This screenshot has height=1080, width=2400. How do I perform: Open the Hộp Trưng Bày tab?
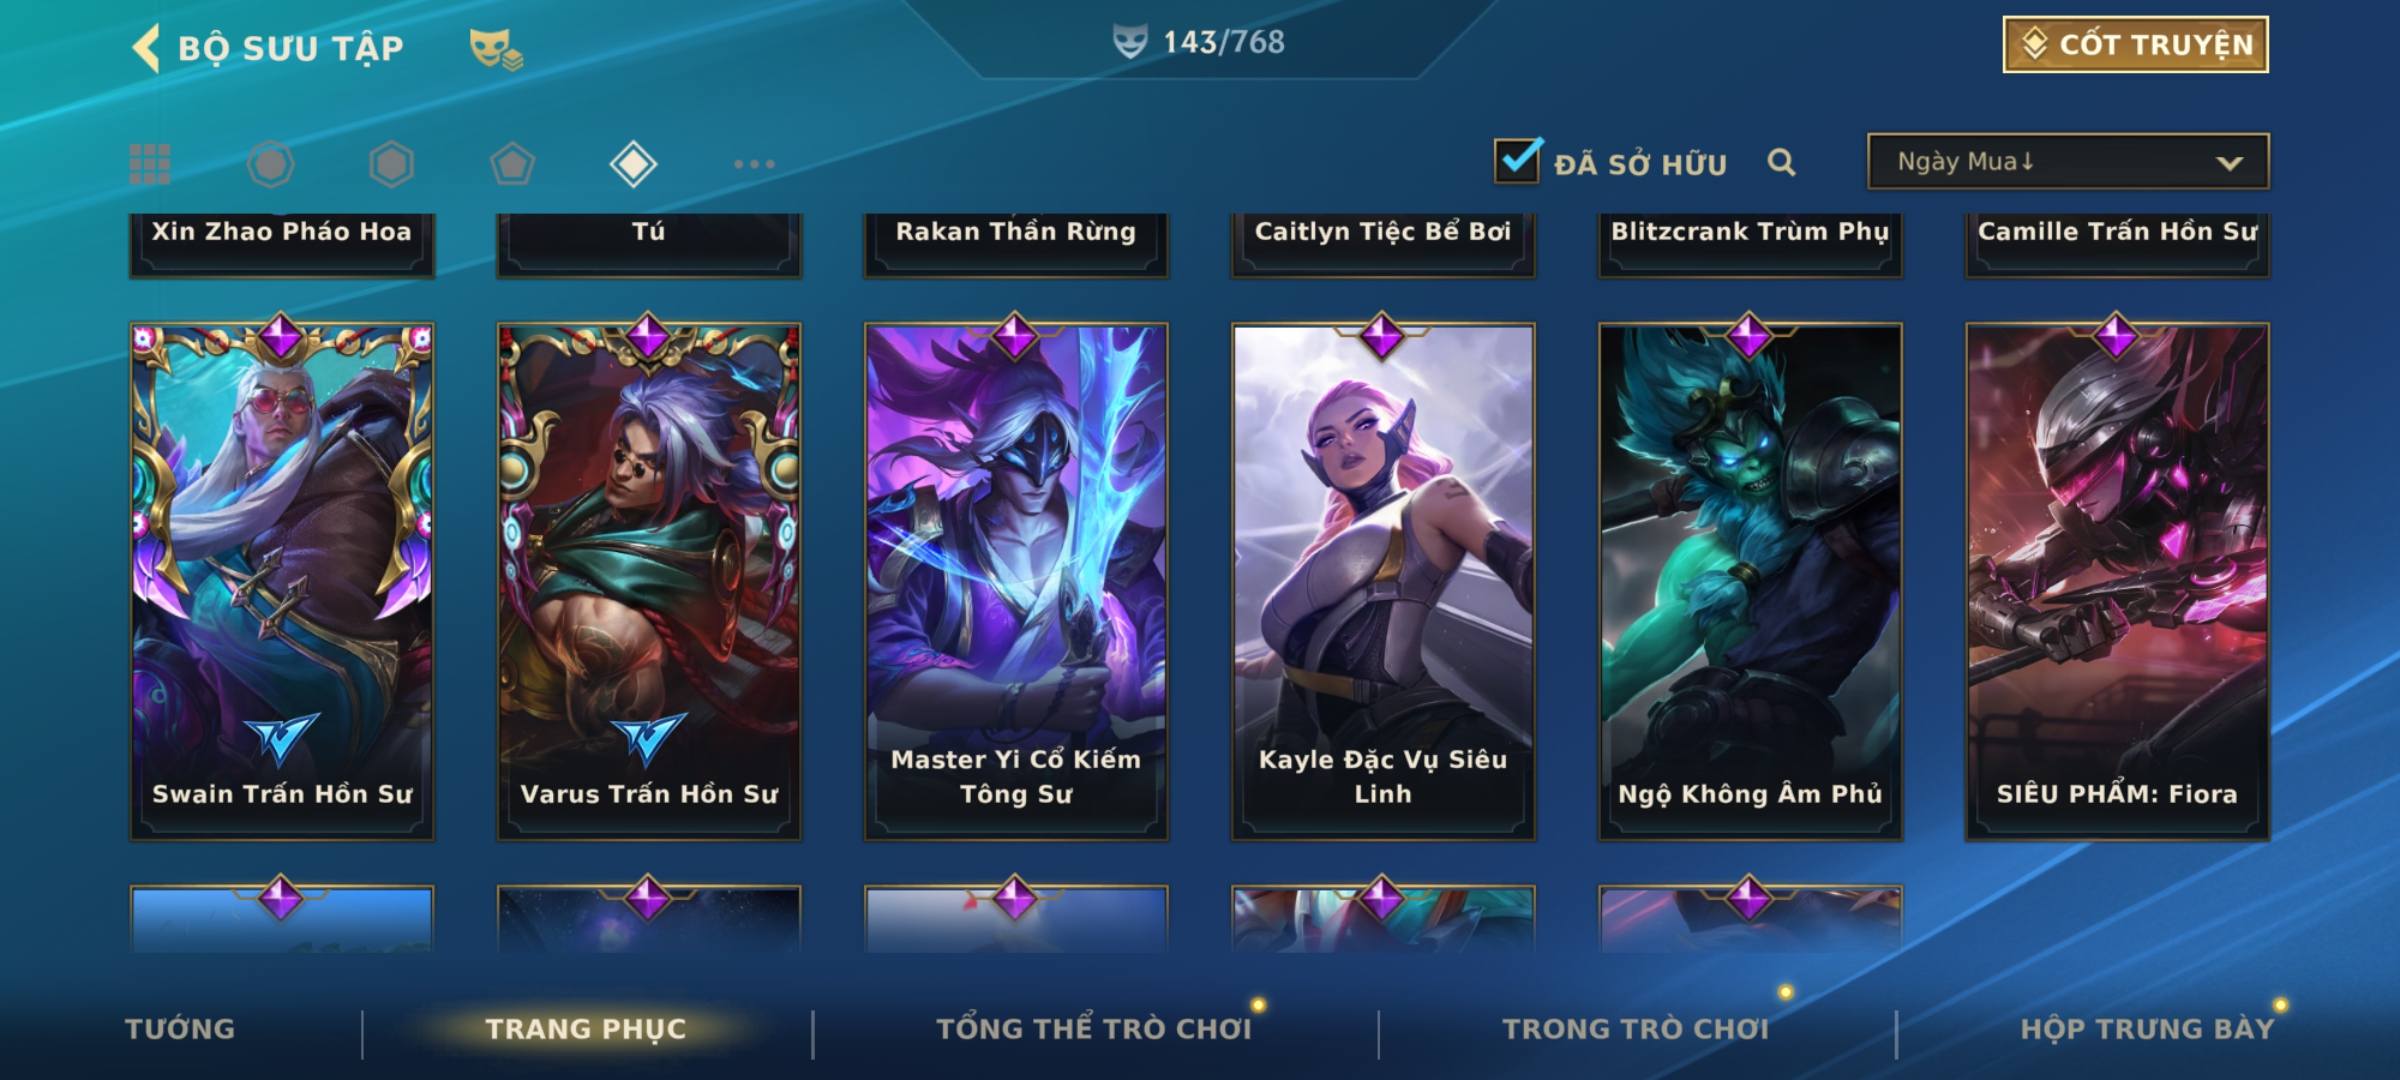tap(2148, 1029)
